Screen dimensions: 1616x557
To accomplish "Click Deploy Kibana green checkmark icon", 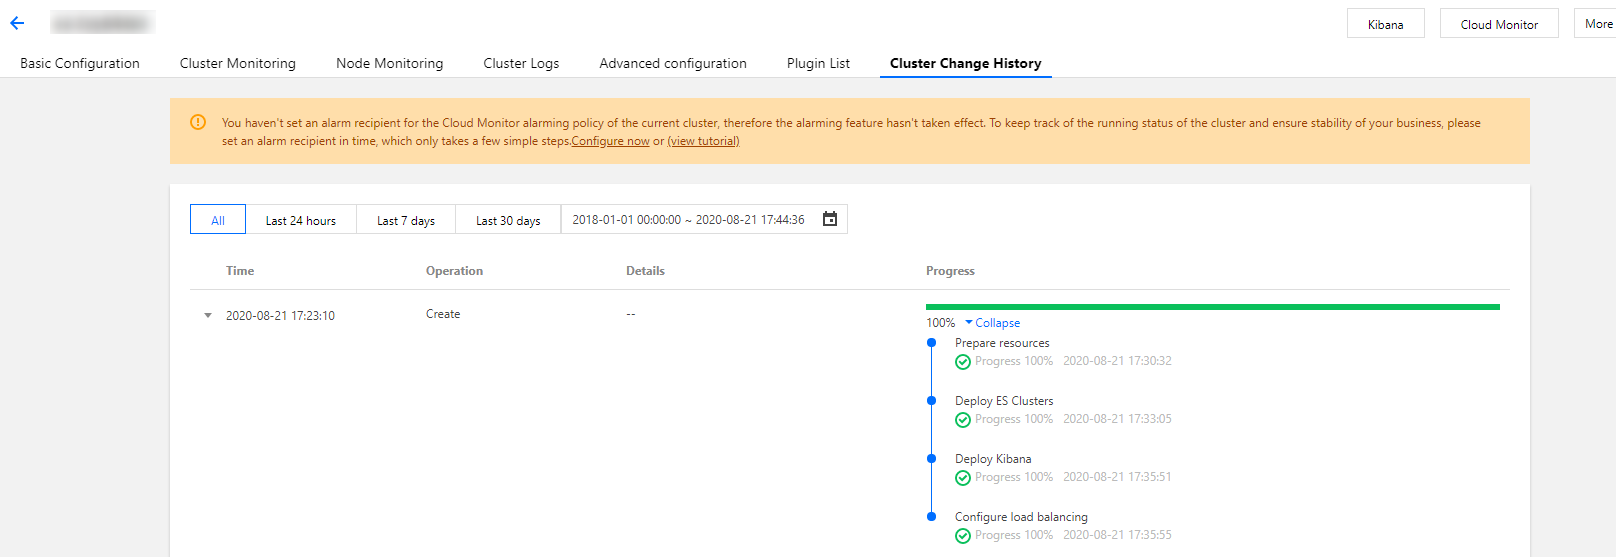I will 963,478.
